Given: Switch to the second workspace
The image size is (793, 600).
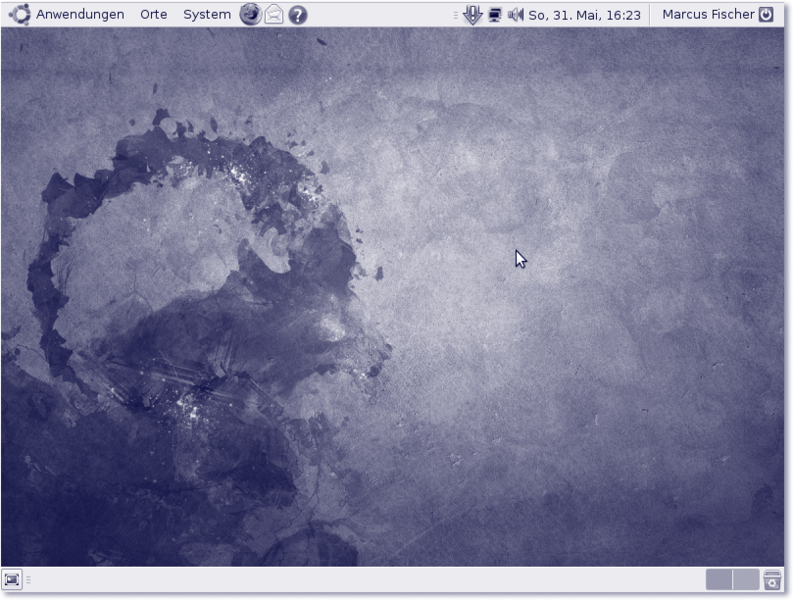Looking at the screenshot, I should 746,580.
